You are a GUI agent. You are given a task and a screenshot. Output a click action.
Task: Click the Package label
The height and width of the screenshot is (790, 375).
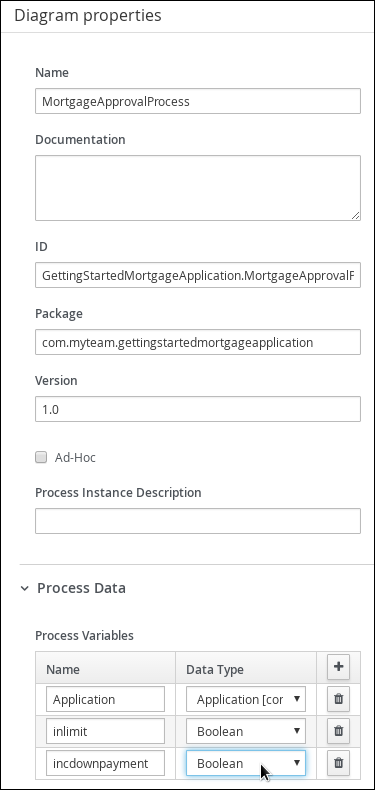coord(58,314)
